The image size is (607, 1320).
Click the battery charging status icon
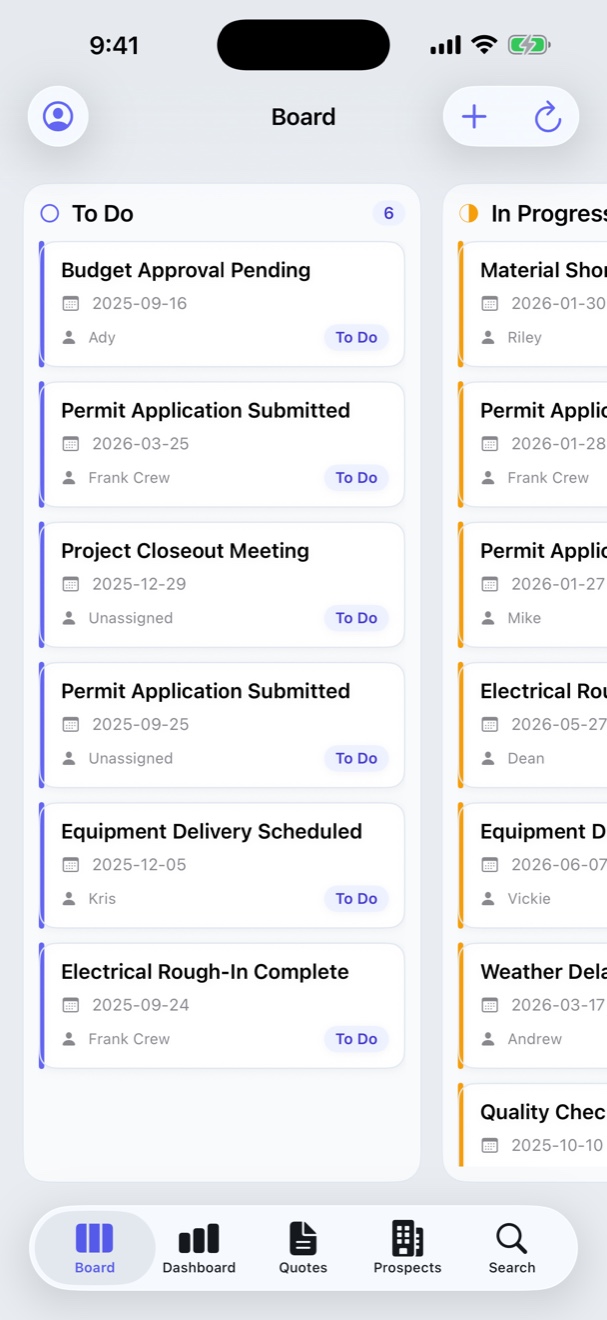[x=529, y=45]
